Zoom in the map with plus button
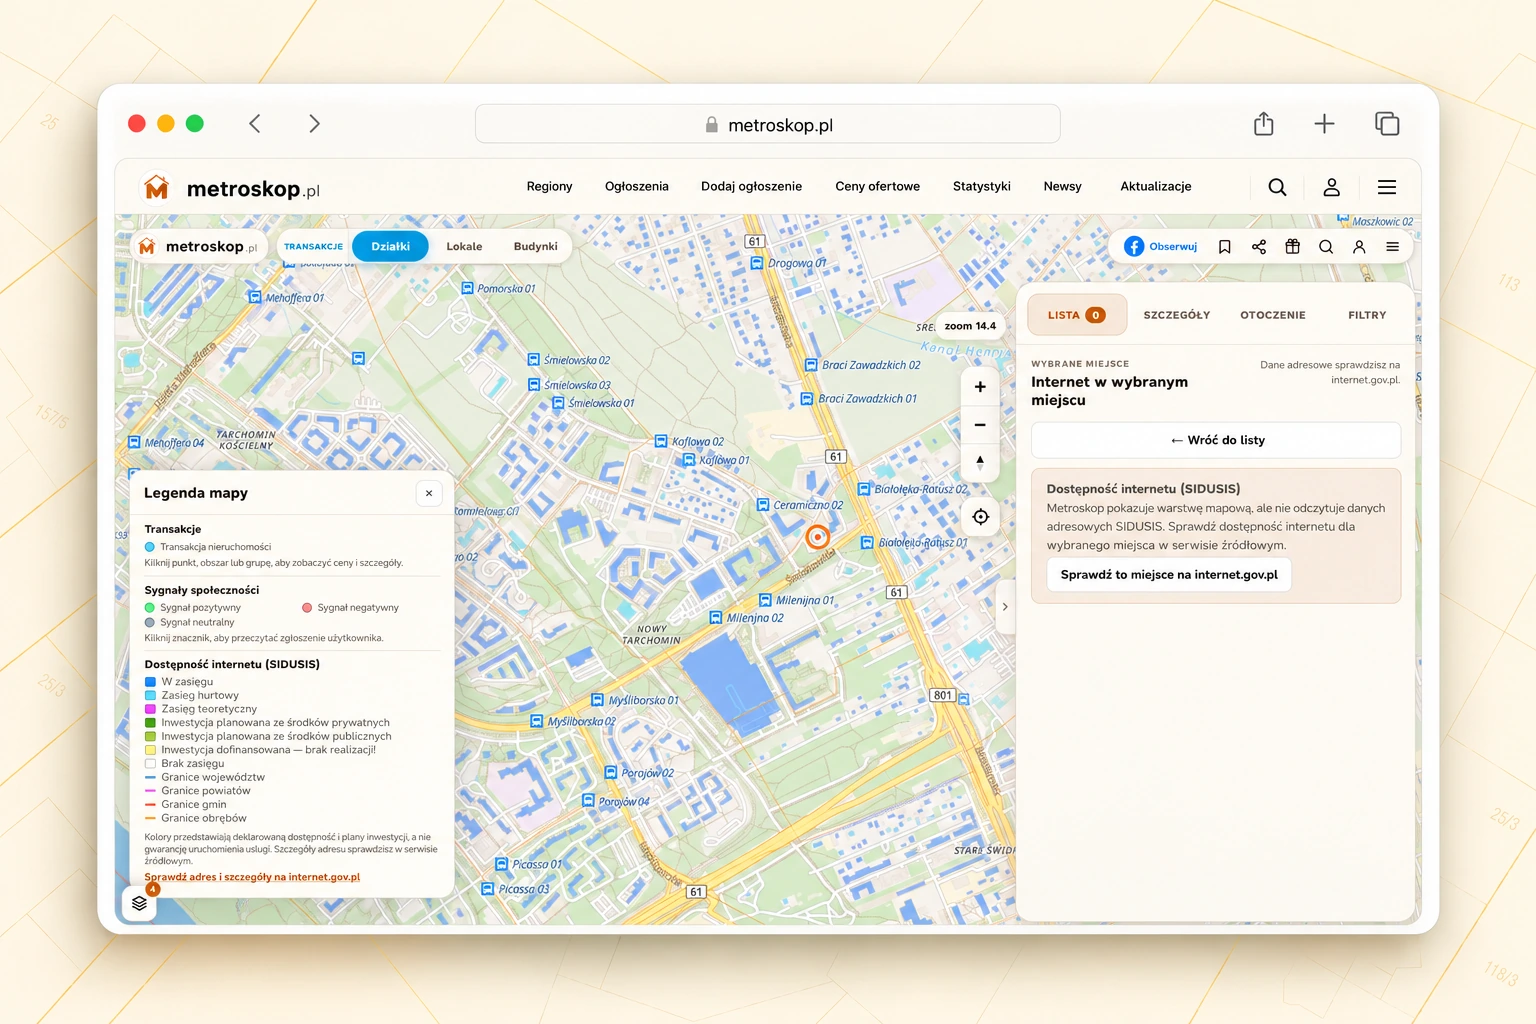 (980, 387)
